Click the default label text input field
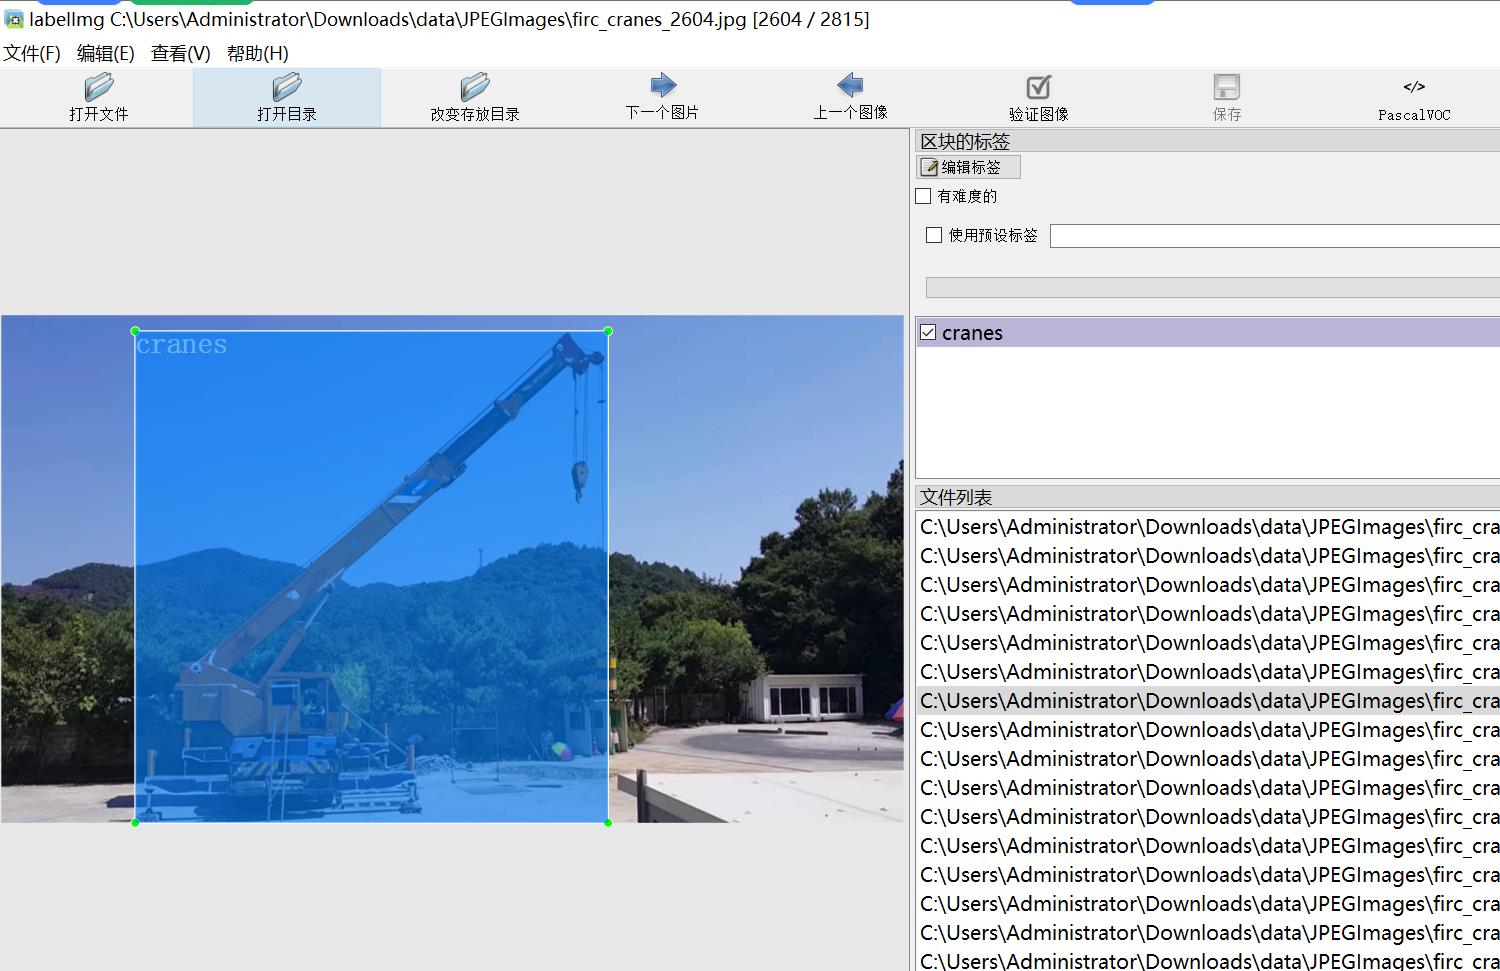Viewport: 1500px width, 971px height. click(1275, 235)
